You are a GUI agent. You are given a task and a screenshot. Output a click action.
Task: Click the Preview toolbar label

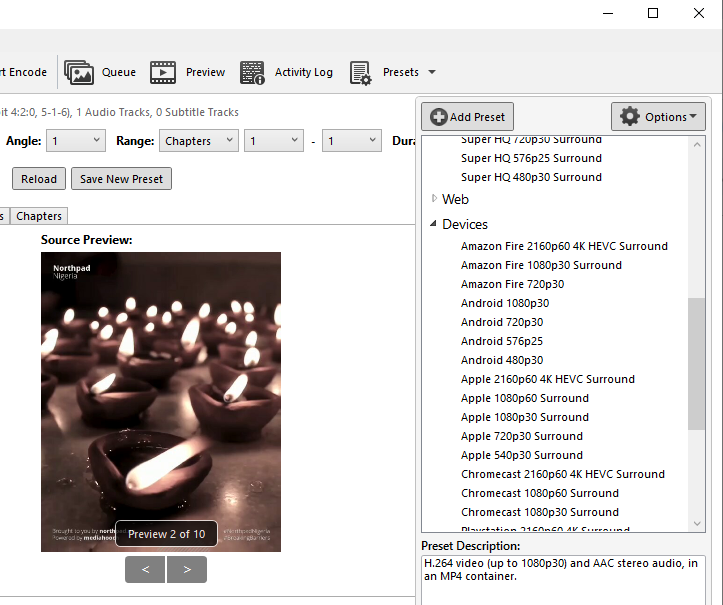[x=205, y=72]
